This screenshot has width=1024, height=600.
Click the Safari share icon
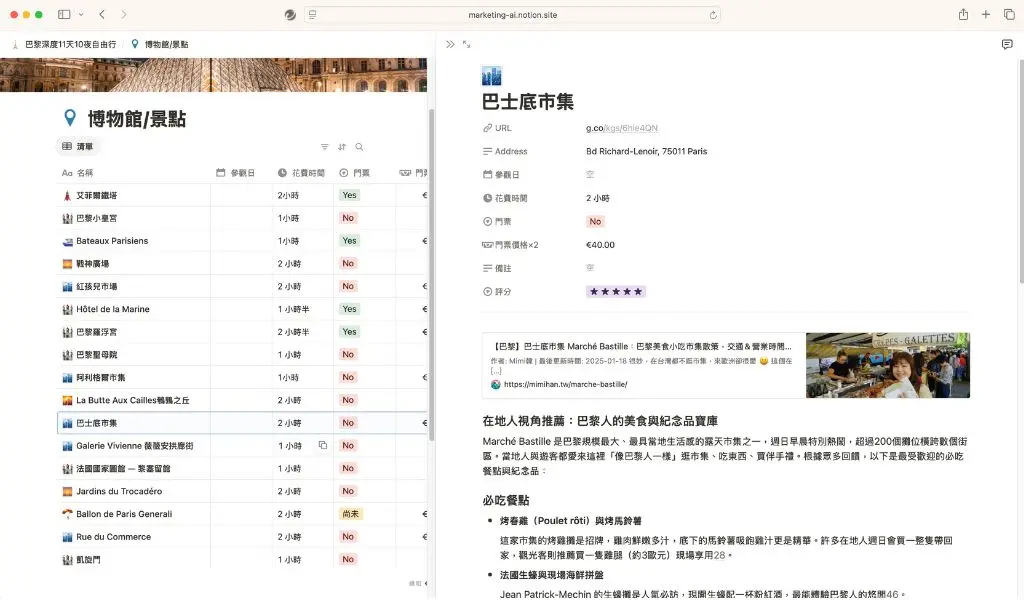963,15
